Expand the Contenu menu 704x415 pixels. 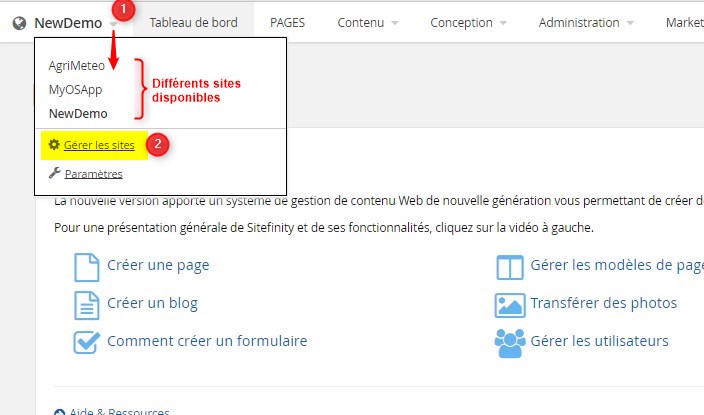click(368, 22)
